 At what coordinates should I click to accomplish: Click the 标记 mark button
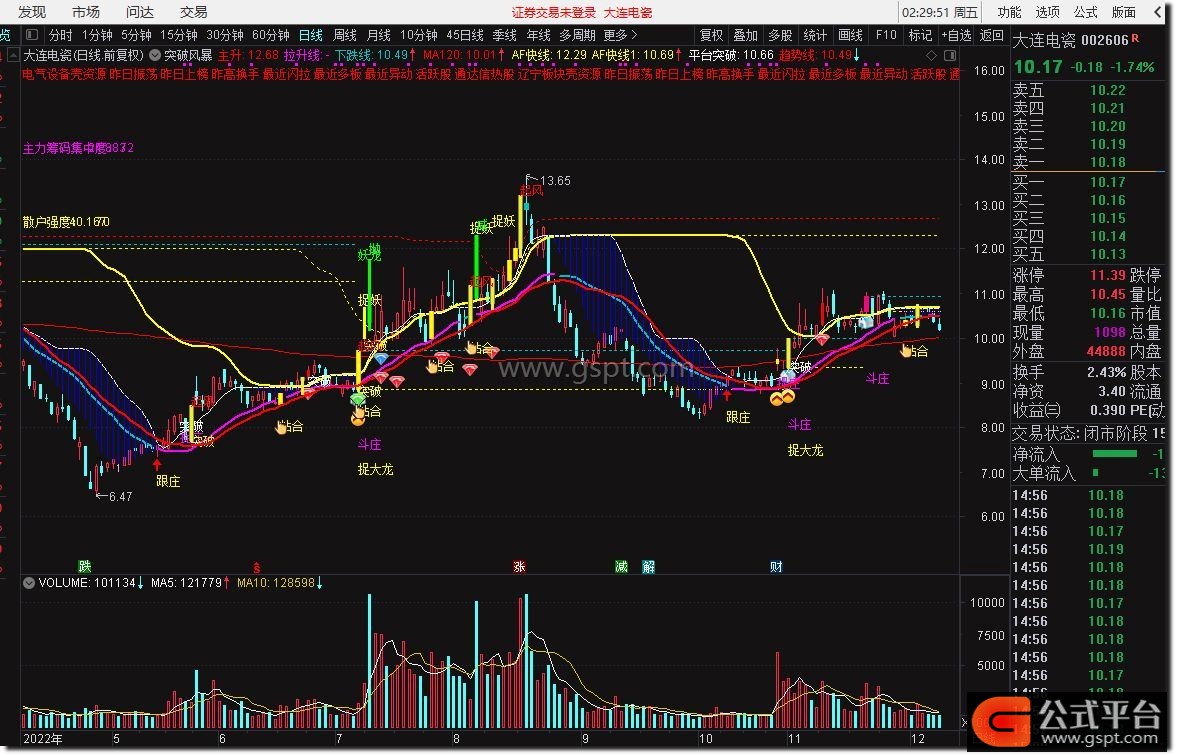point(920,35)
